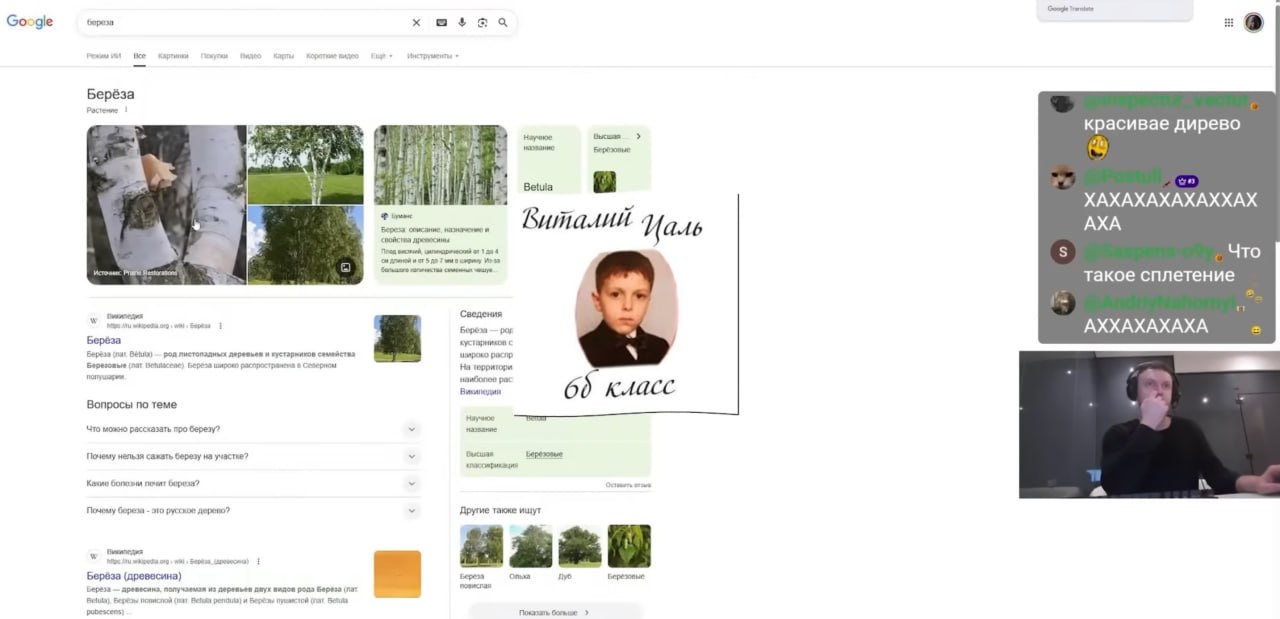Click the Другие также ищут heading
The height and width of the screenshot is (619, 1280).
click(500, 510)
